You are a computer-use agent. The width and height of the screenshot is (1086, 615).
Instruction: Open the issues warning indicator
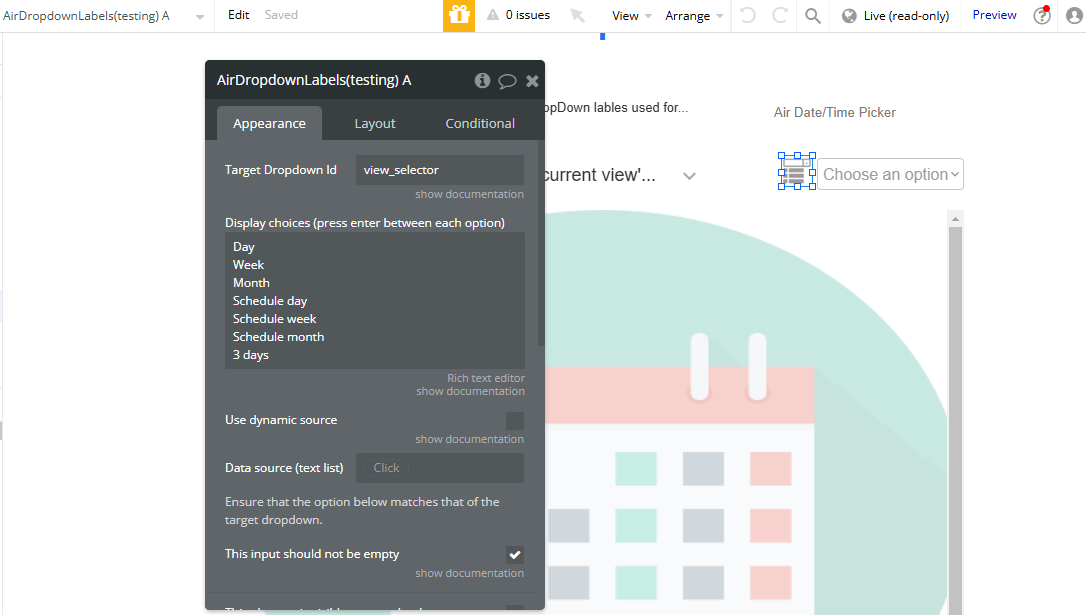518,16
